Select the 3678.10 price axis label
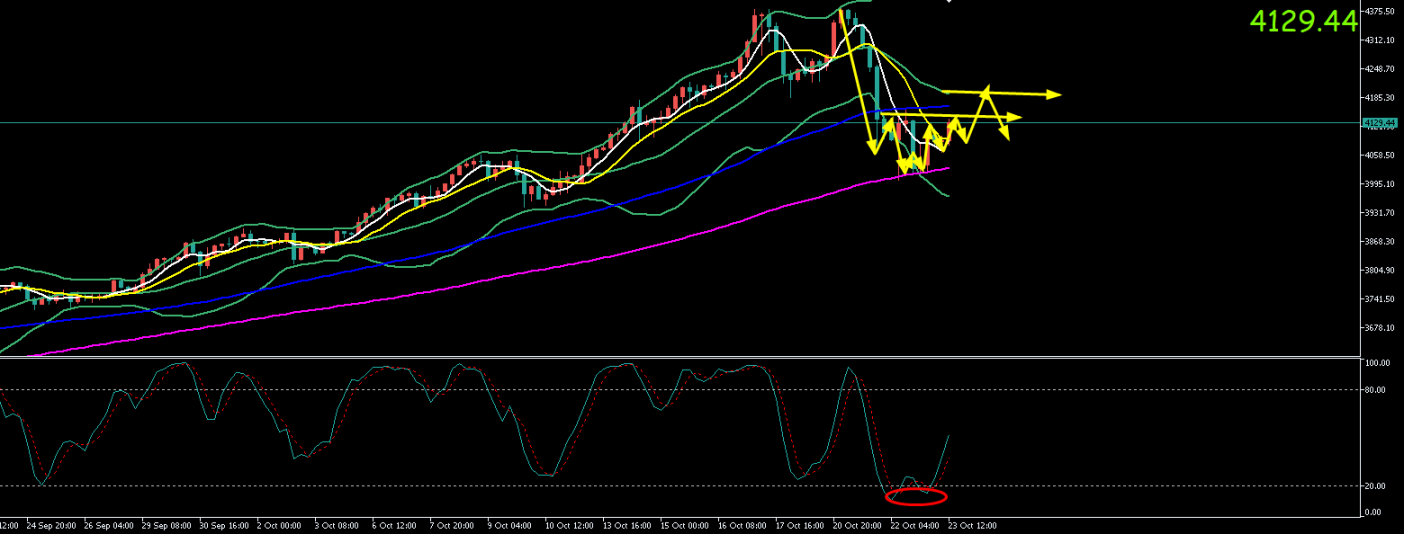 click(1378, 328)
